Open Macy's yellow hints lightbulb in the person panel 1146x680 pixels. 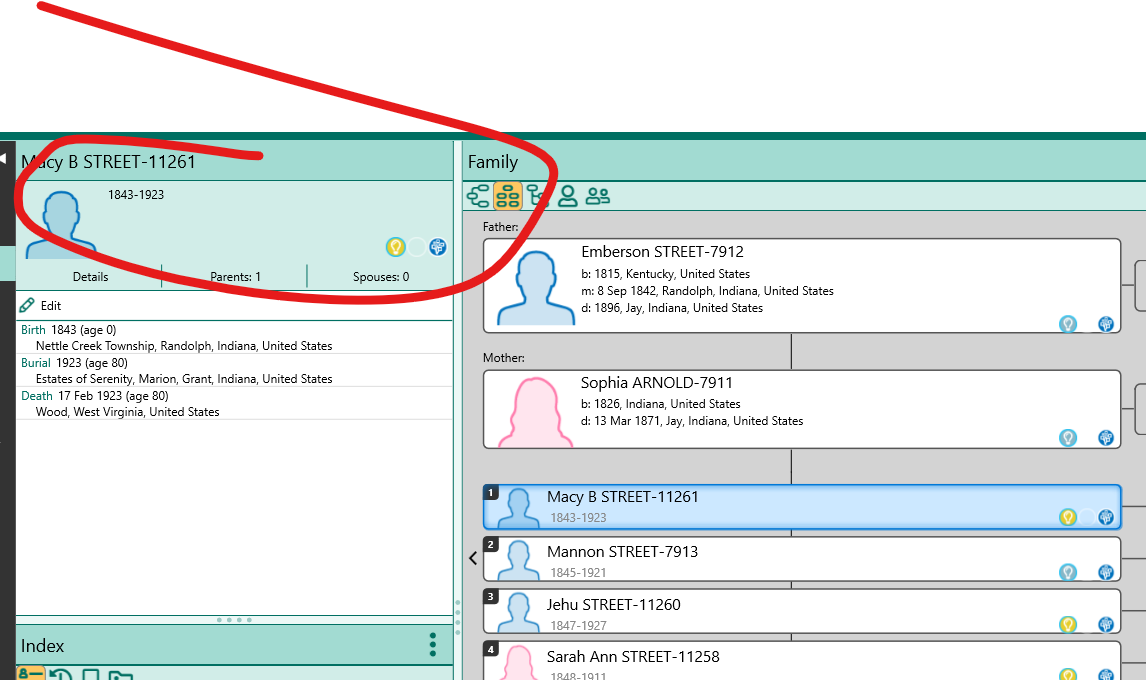[x=395, y=247]
